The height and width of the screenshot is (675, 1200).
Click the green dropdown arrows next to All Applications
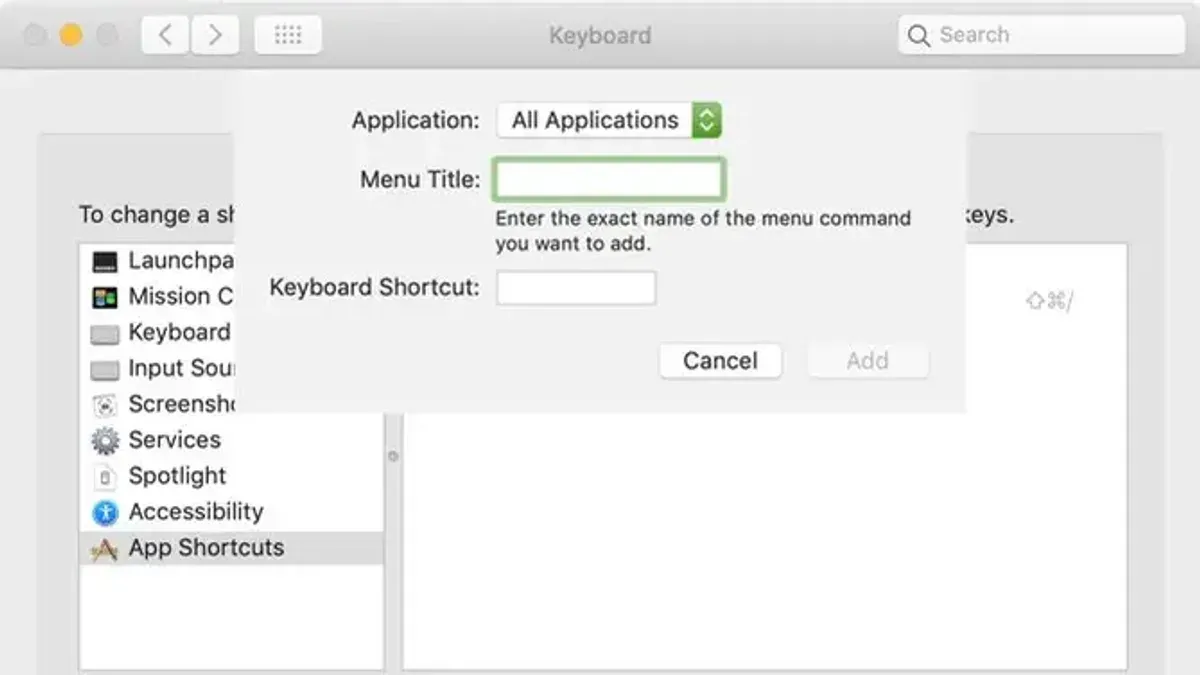(x=706, y=120)
